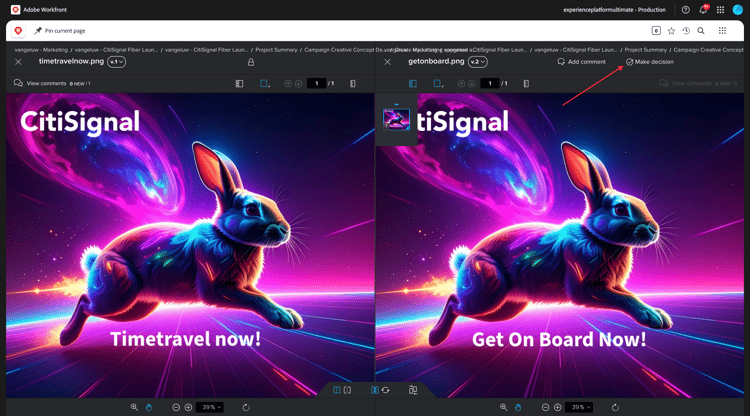
Task: Toggle synchronized panning lock
Action: pos(375,390)
